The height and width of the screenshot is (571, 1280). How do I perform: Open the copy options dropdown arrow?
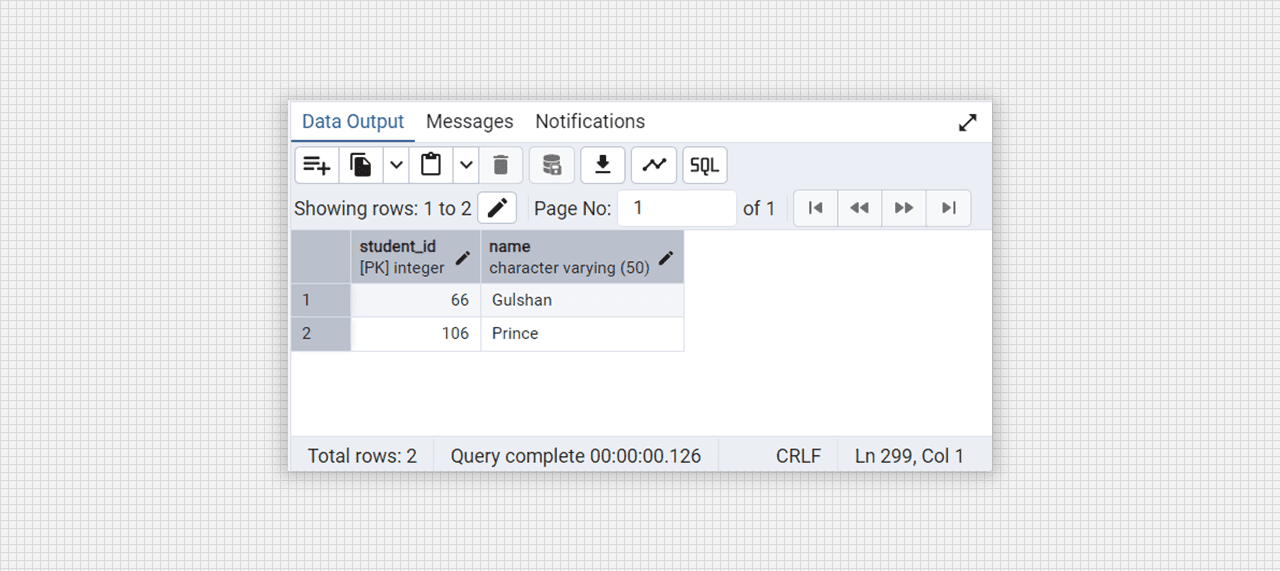tap(396, 165)
